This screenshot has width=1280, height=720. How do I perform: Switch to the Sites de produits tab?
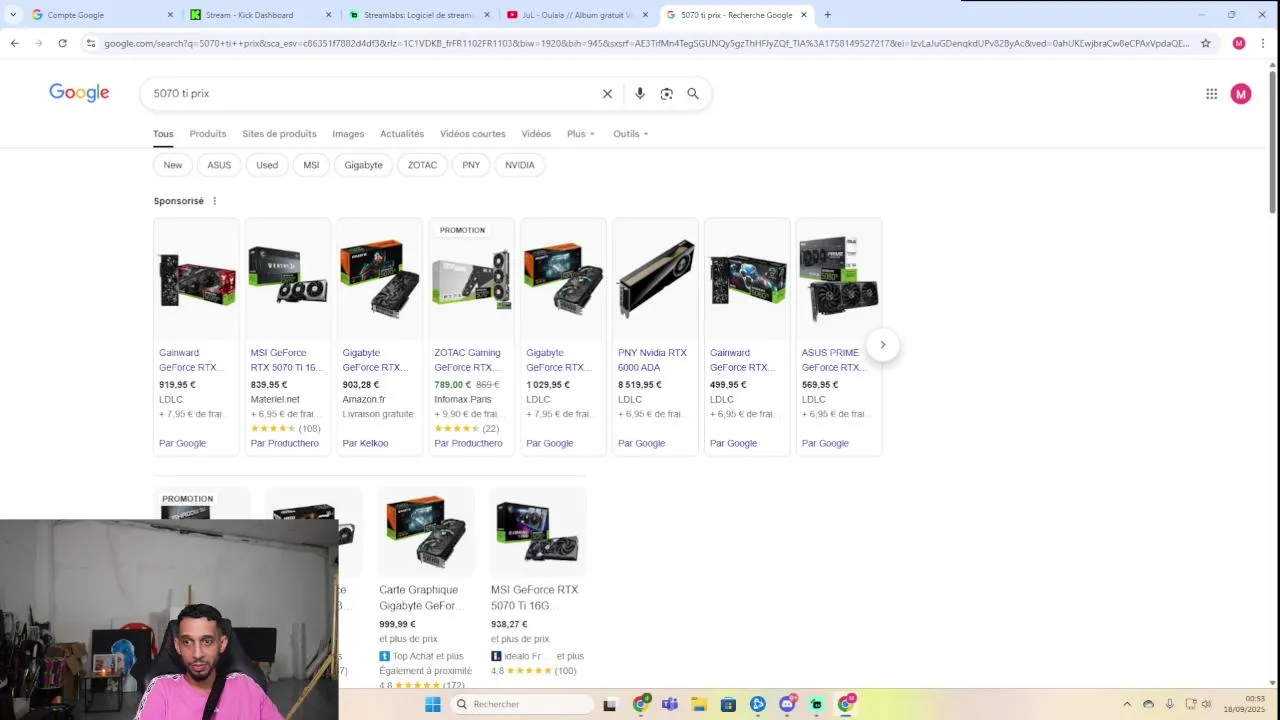pos(279,134)
